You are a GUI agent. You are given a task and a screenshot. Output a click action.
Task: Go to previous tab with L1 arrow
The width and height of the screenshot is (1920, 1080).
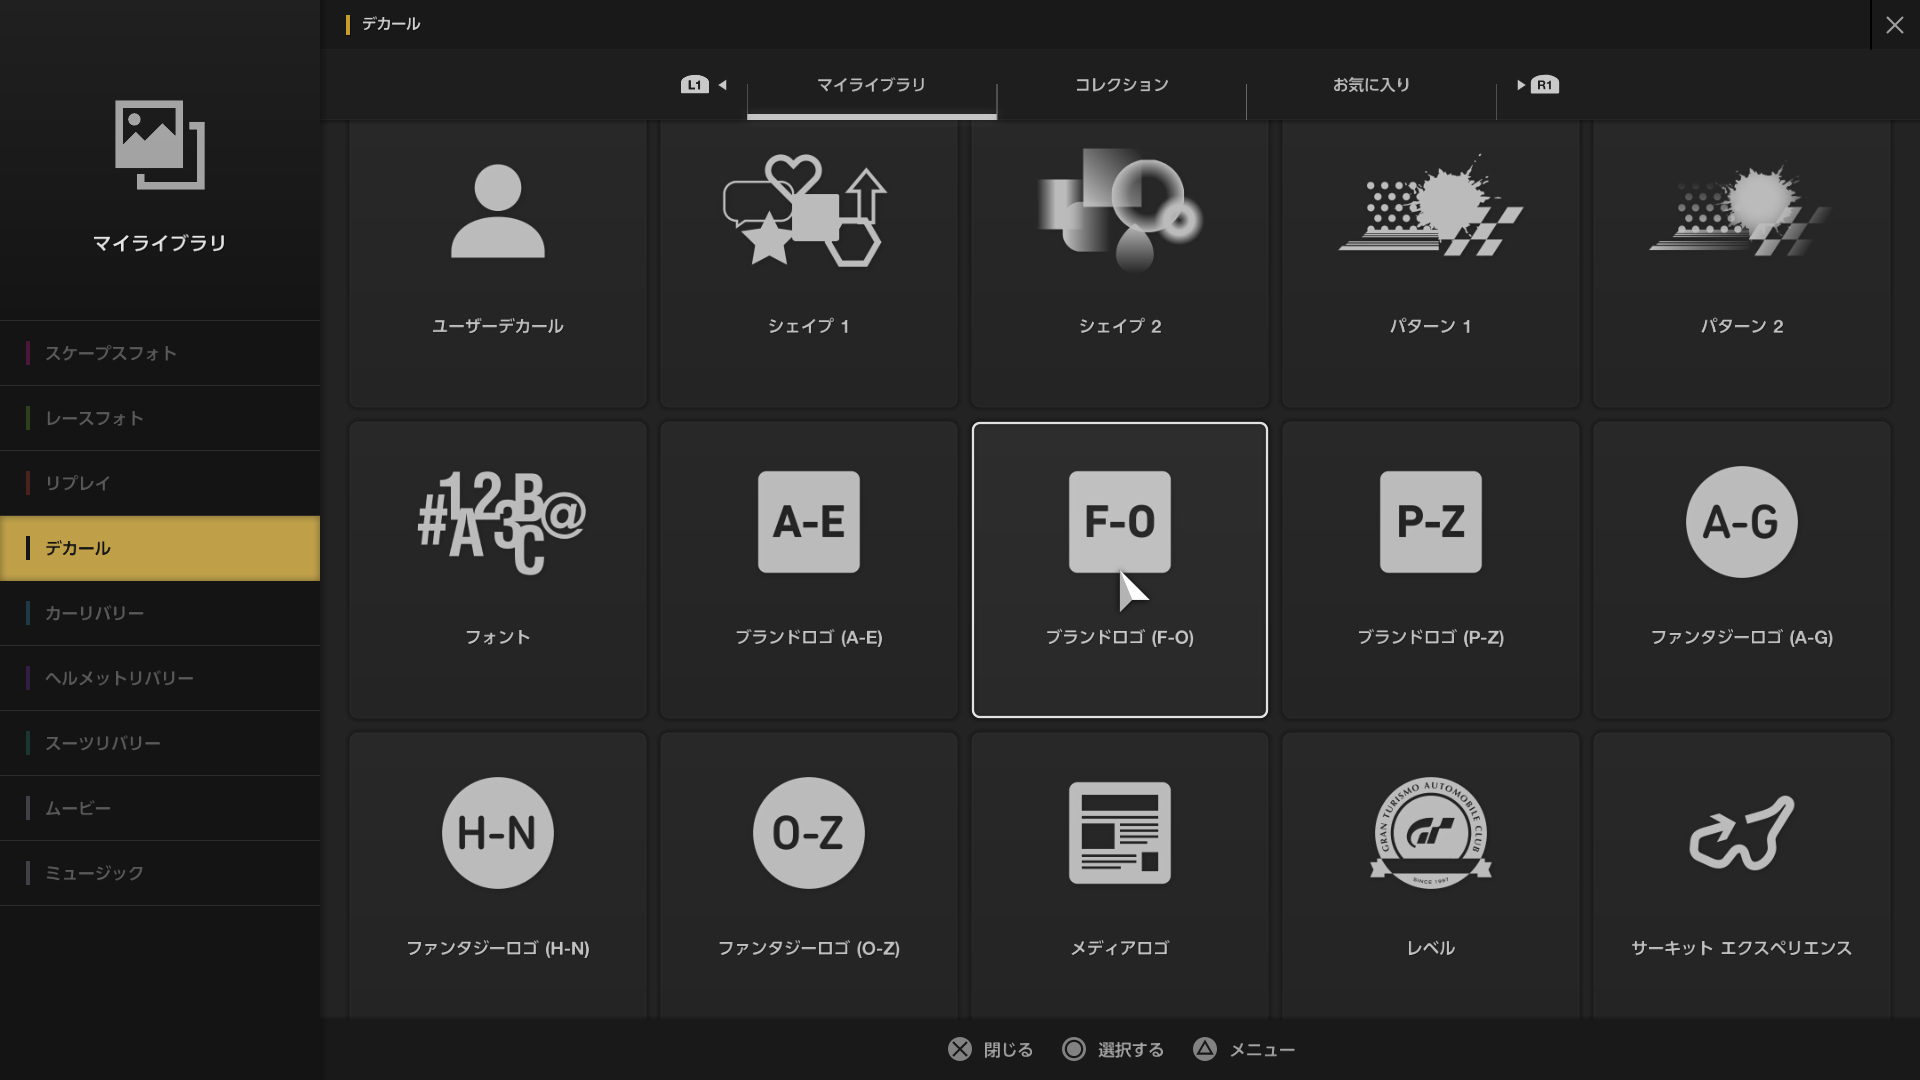(x=703, y=85)
